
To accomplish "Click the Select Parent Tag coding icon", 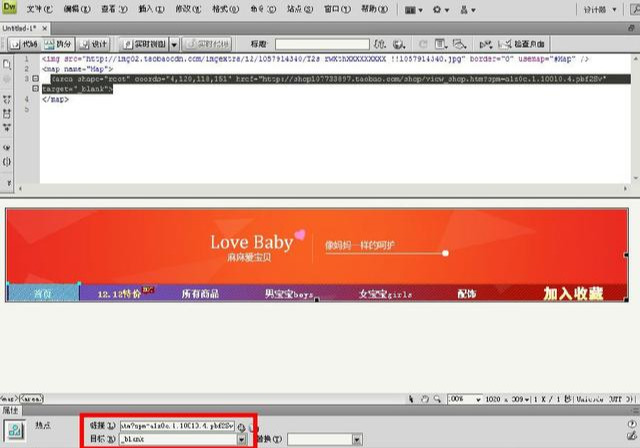I will [x=7, y=147].
